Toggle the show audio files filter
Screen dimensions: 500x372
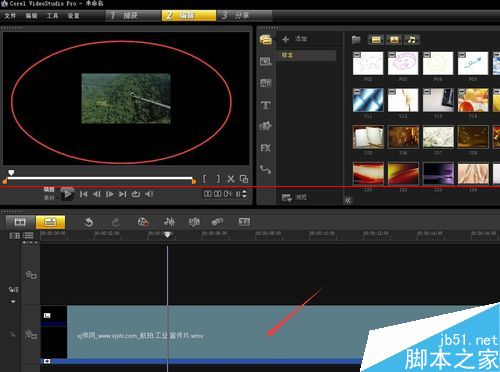click(412, 40)
